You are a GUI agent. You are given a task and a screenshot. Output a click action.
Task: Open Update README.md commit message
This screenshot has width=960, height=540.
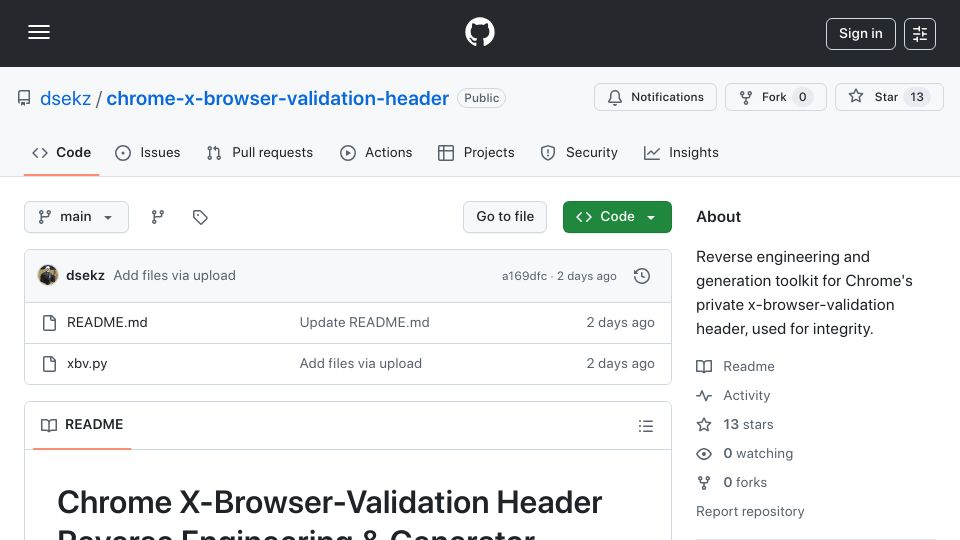[364, 323]
